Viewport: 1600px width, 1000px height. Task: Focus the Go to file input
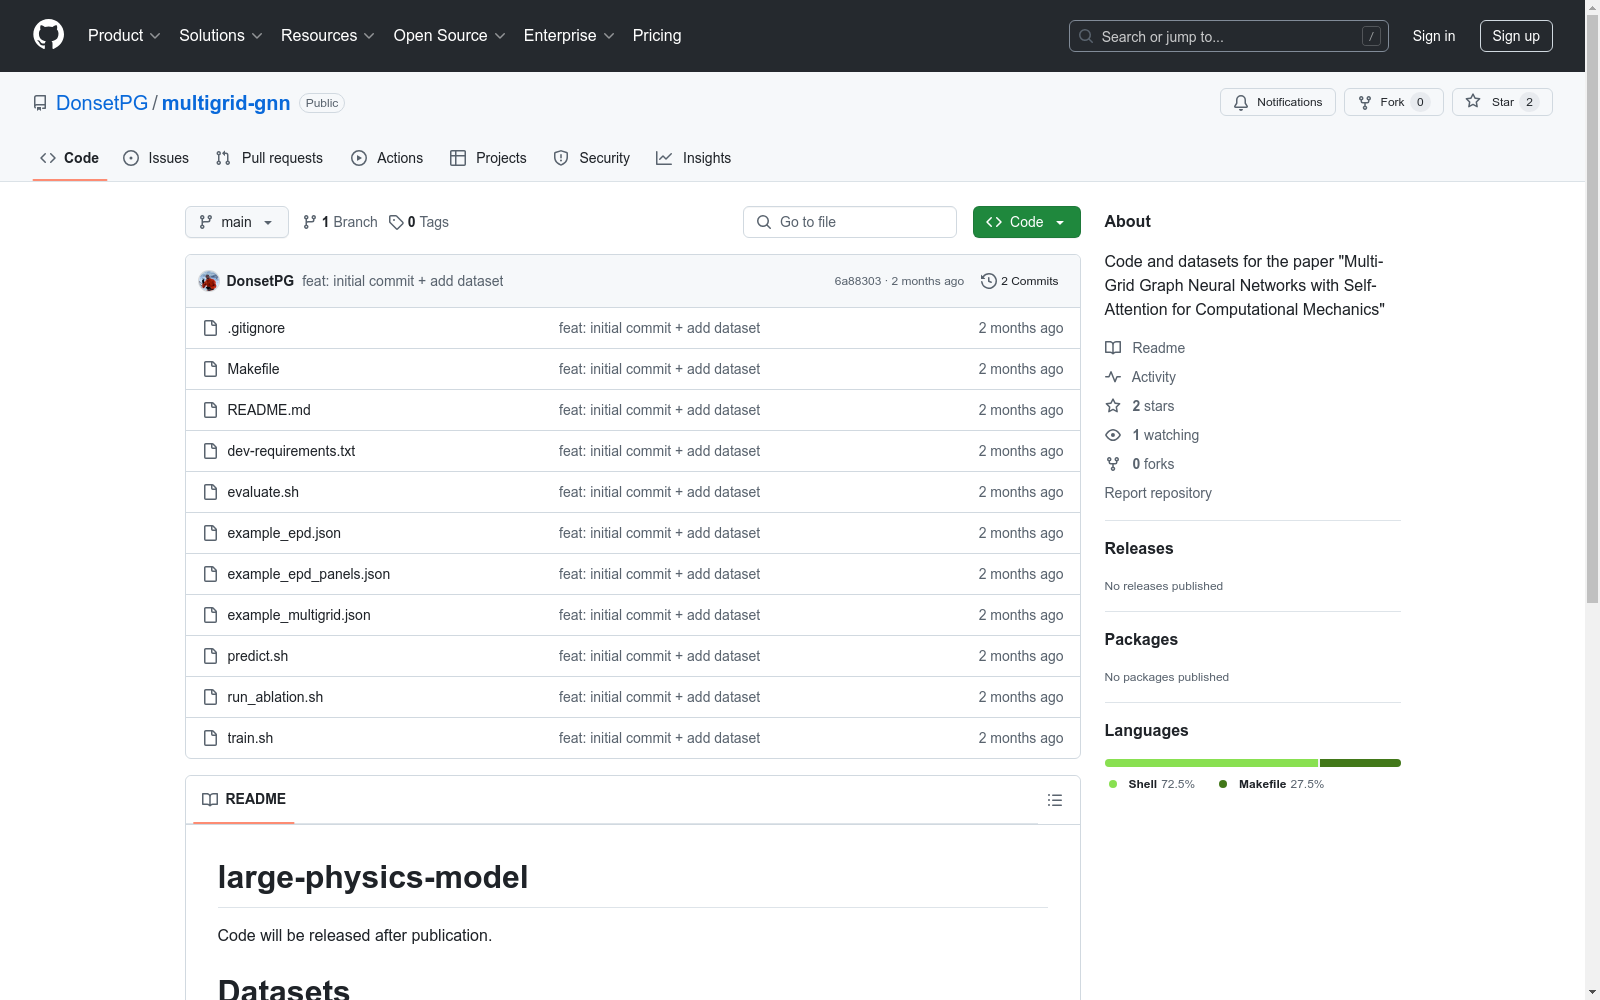[x=850, y=222]
